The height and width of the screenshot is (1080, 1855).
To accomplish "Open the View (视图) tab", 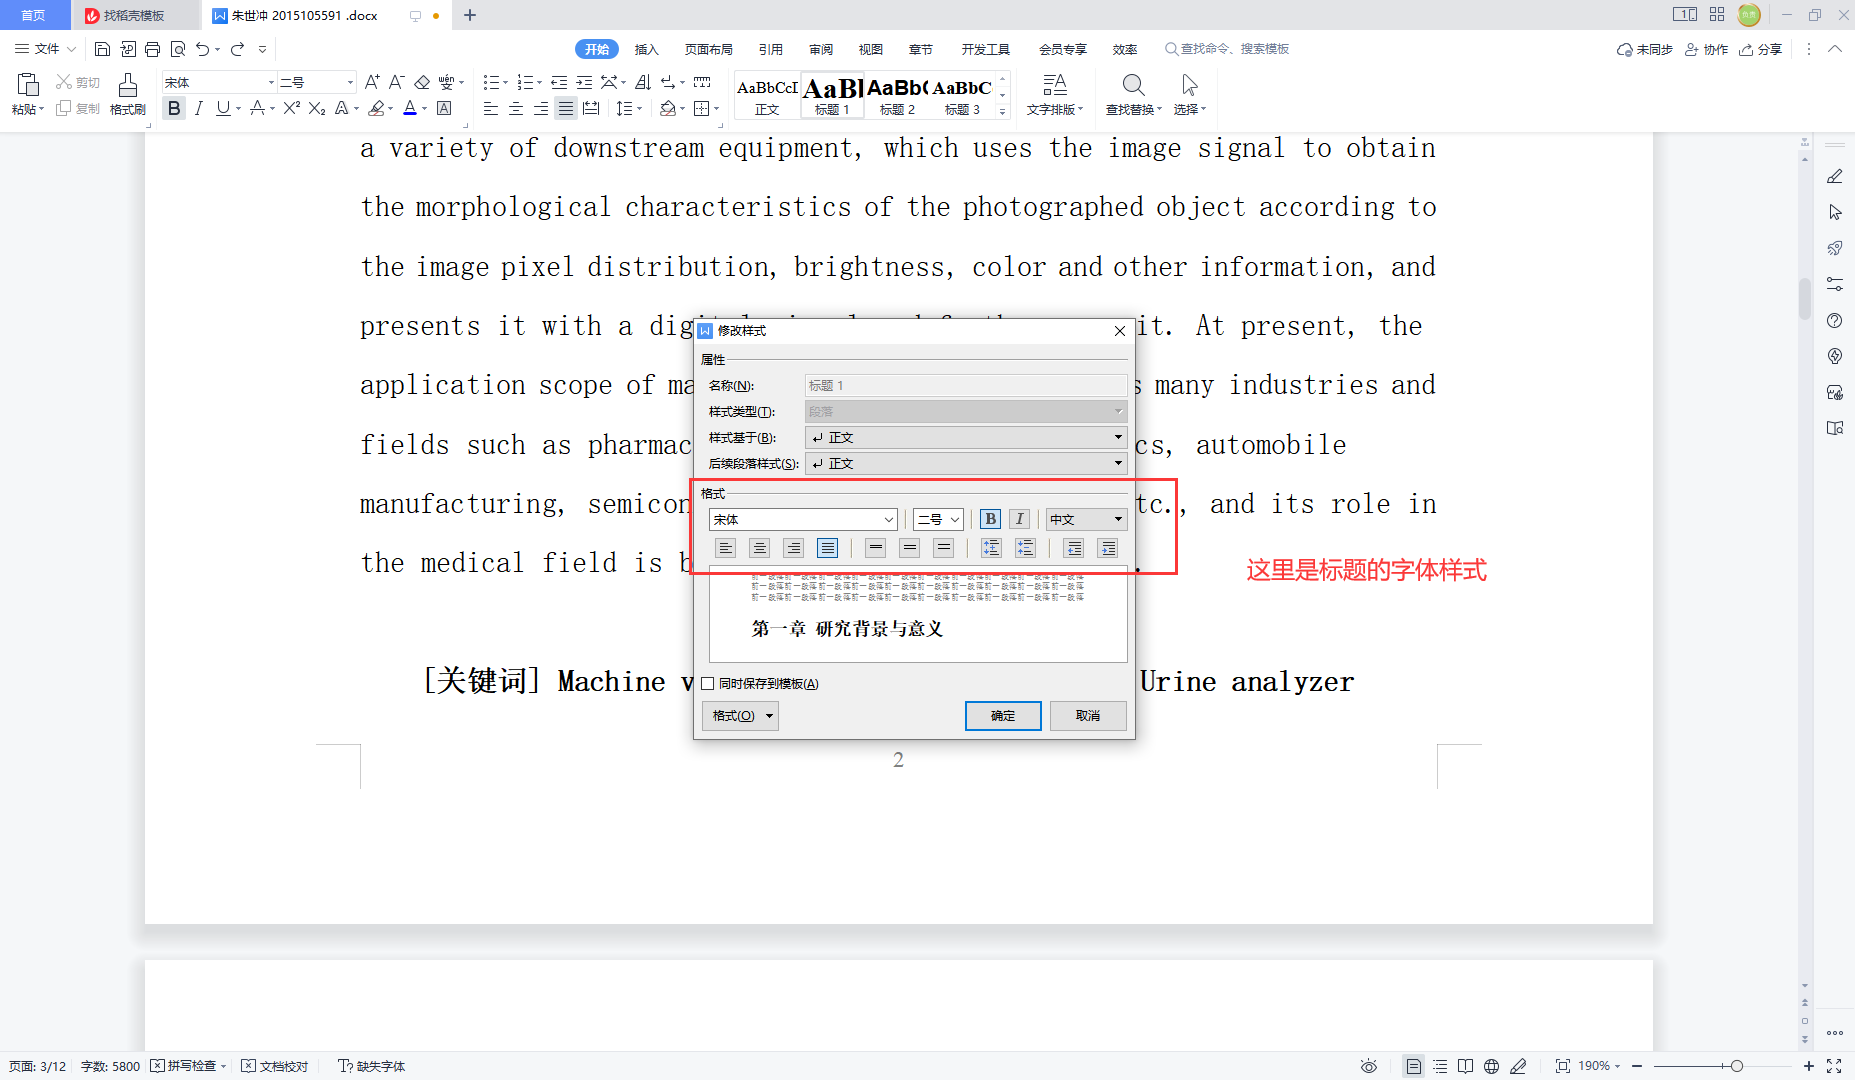I will [871, 49].
